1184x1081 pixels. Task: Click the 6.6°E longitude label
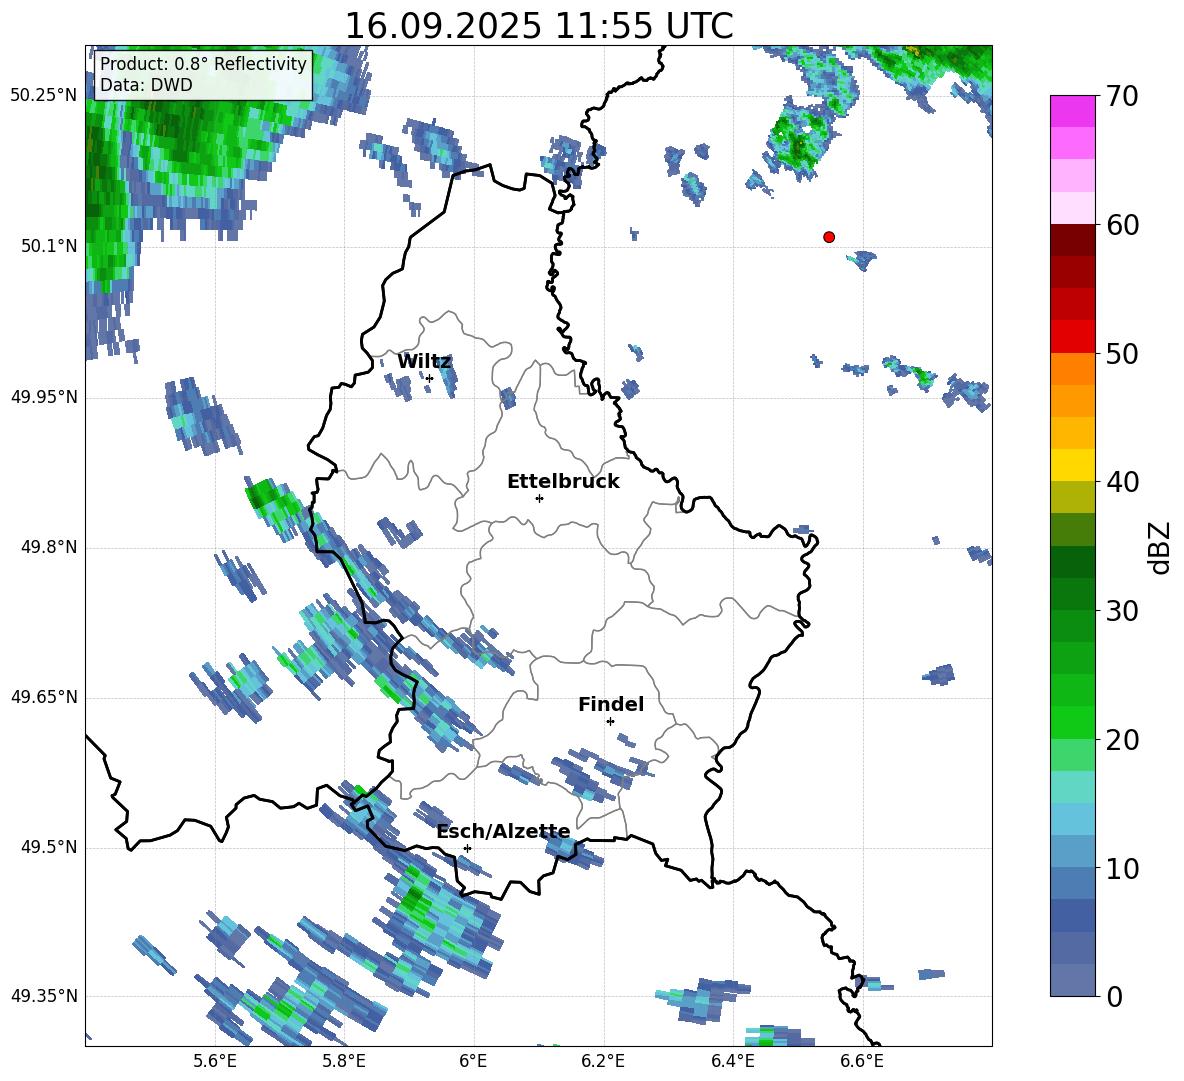pos(862,1061)
